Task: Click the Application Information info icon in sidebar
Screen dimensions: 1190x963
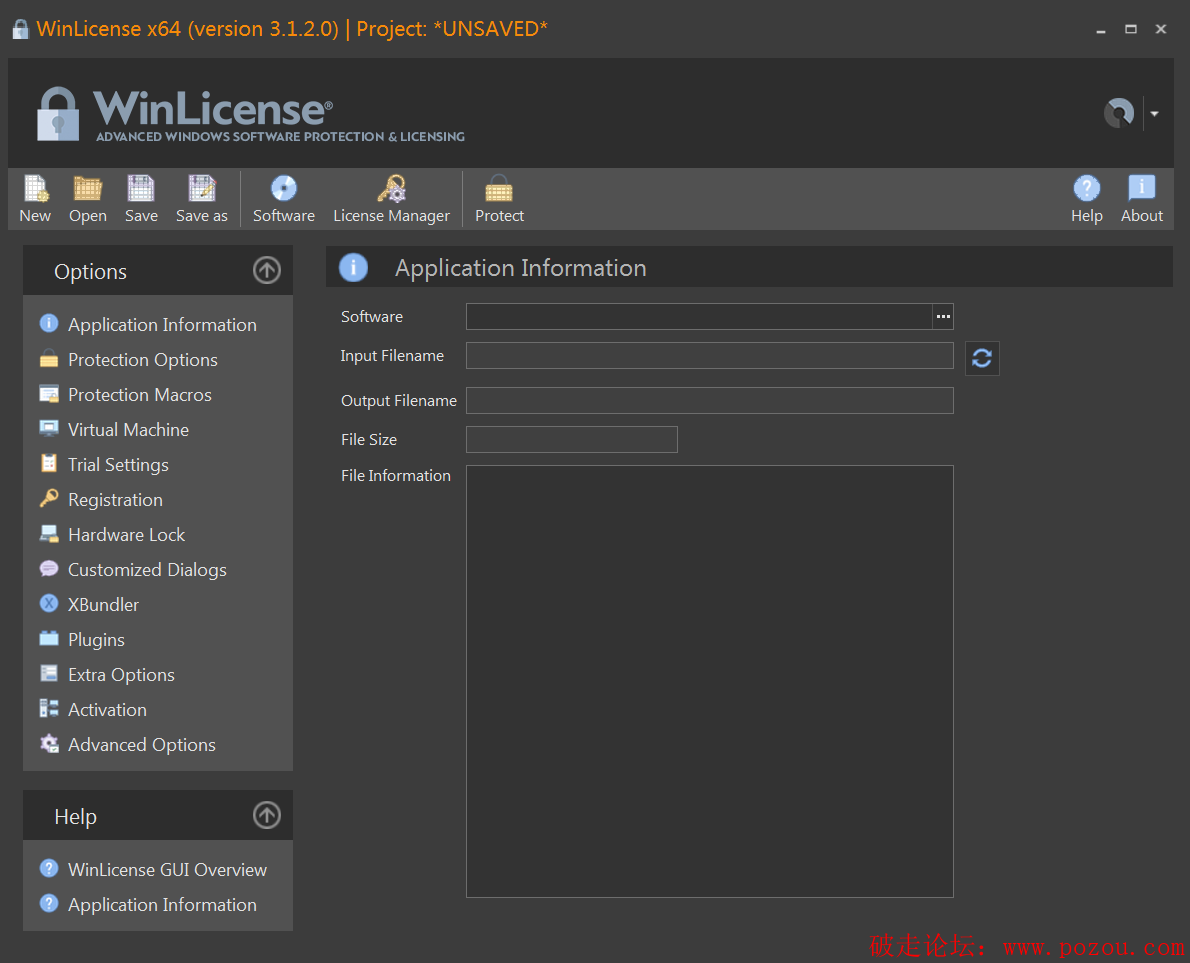Action: tap(49, 323)
